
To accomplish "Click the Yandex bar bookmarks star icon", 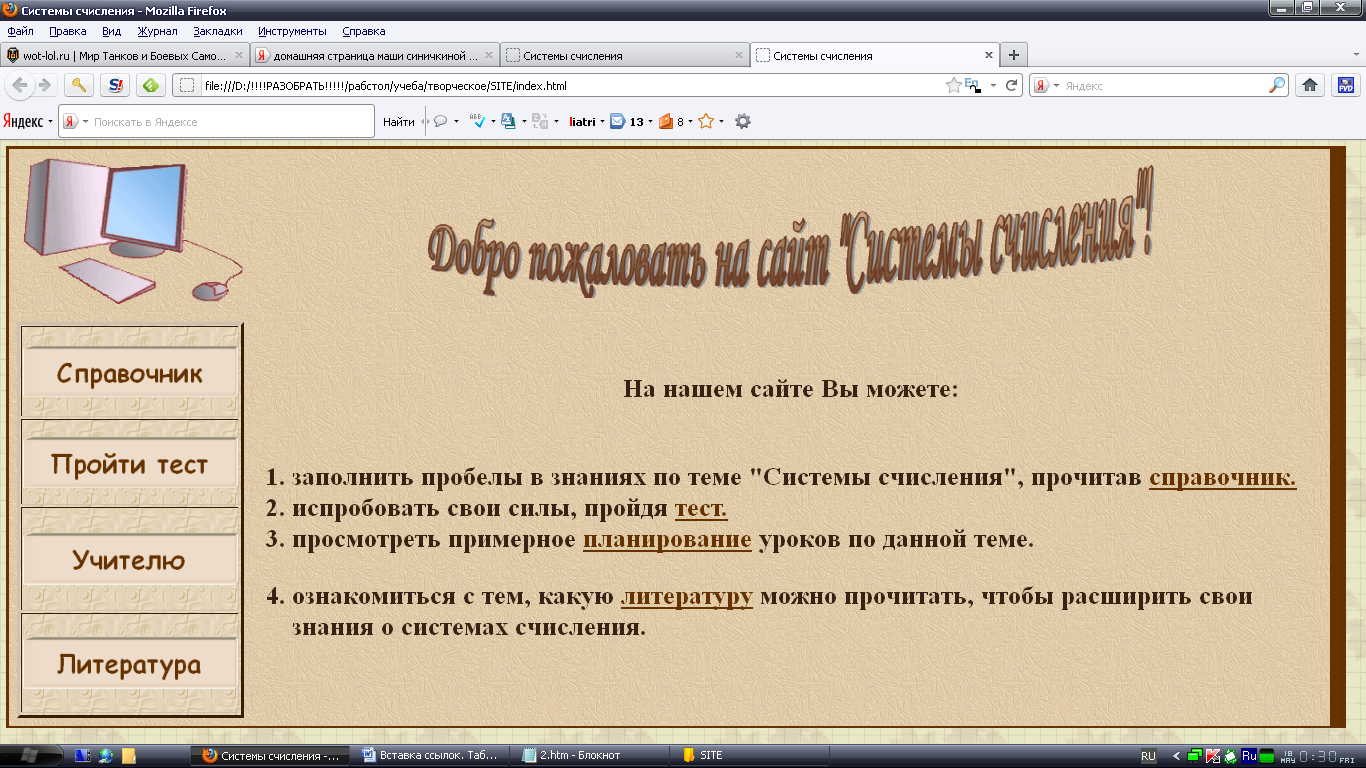I will 706,122.
